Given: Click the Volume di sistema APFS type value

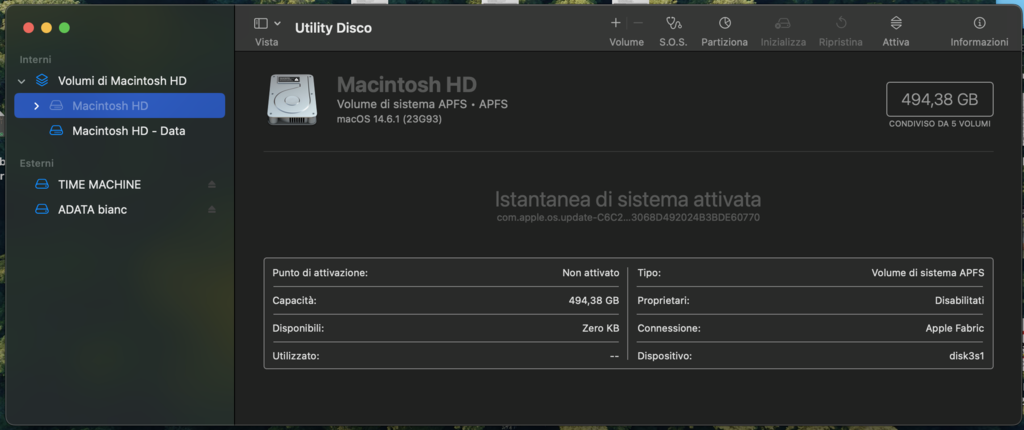Looking at the screenshot, I should pos(927,273).
